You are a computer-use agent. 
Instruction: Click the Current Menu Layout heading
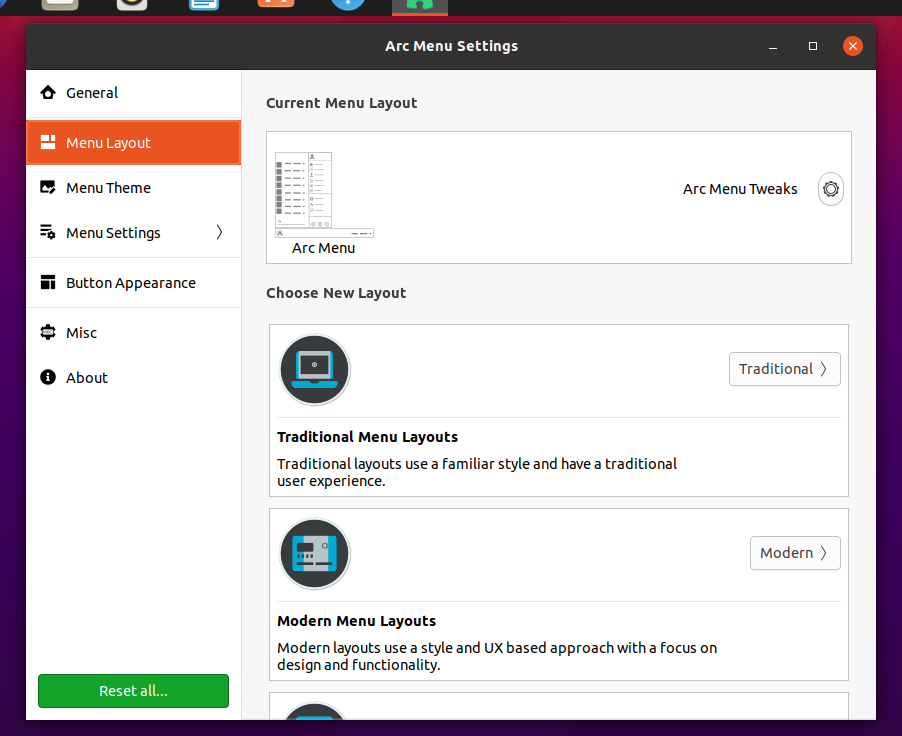point(341,103)
